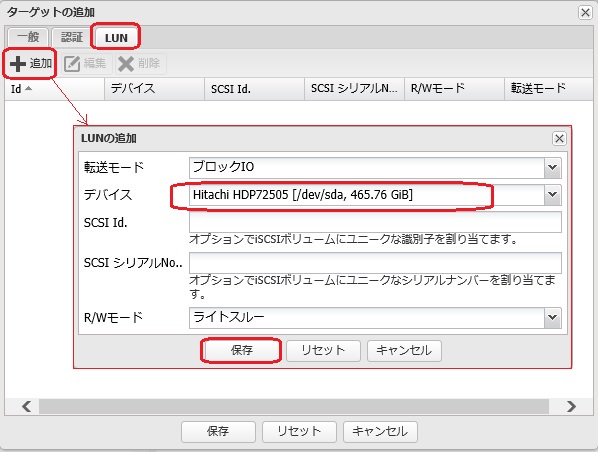Expand the デバイス dropdown with Hitachi HDP72505
Screen dimensions: 598x452
[552, 195]
